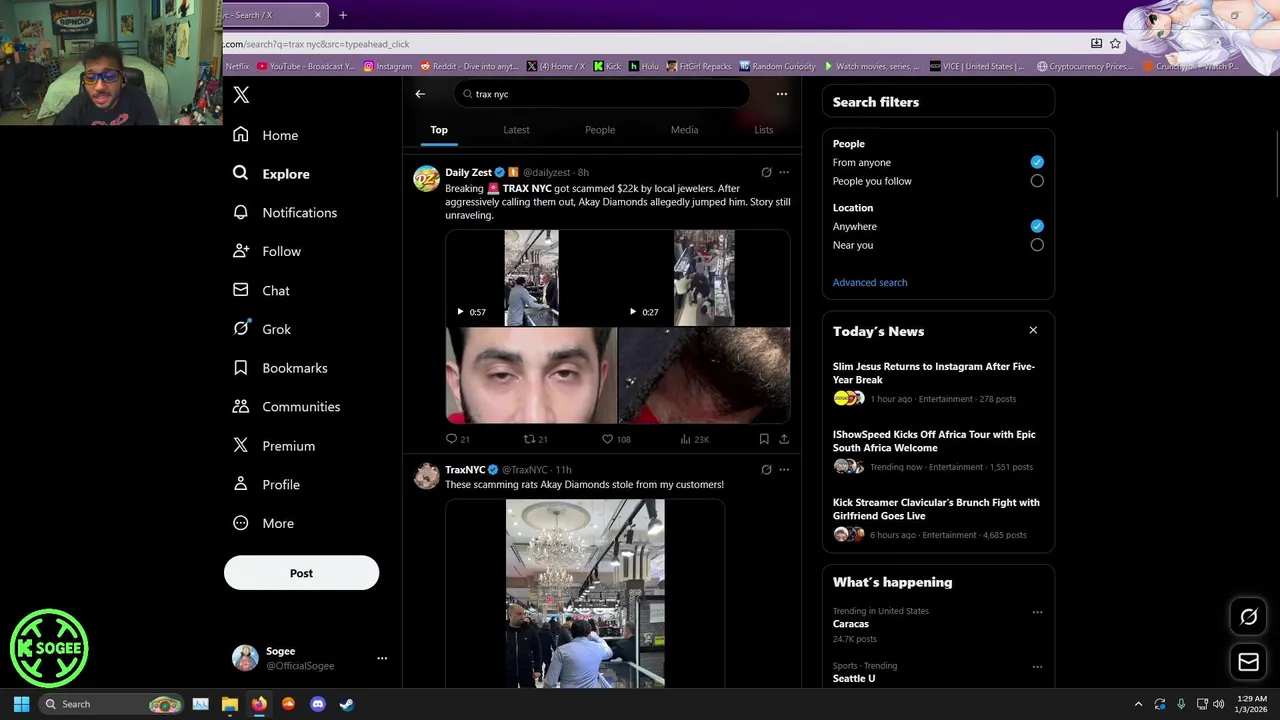
Task: Open the Daily Zest profile name
Action: click(x=468, y=172)
